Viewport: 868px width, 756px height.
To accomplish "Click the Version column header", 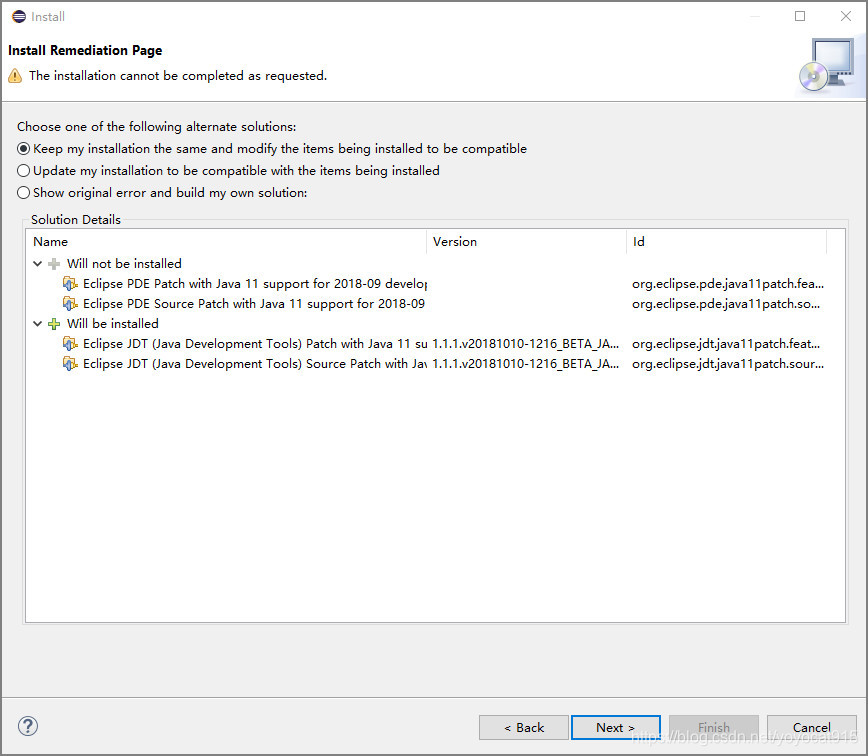I will click(x=526, y=242).
